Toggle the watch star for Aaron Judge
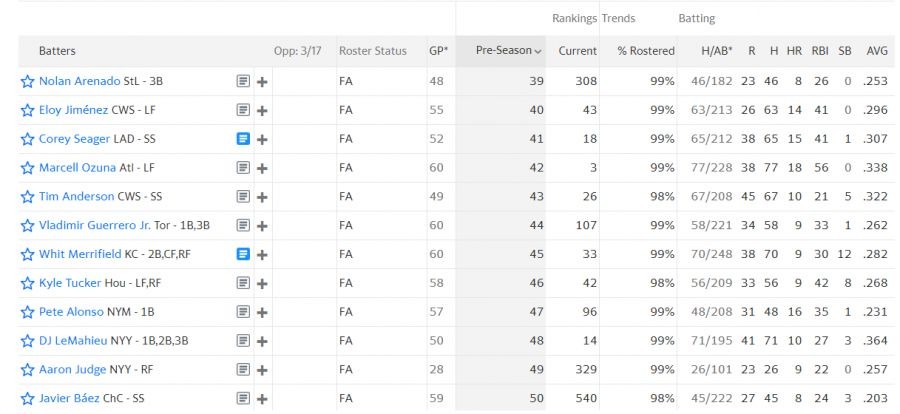The height and width of the screenshot is (414, 900). tap(28, 370)
